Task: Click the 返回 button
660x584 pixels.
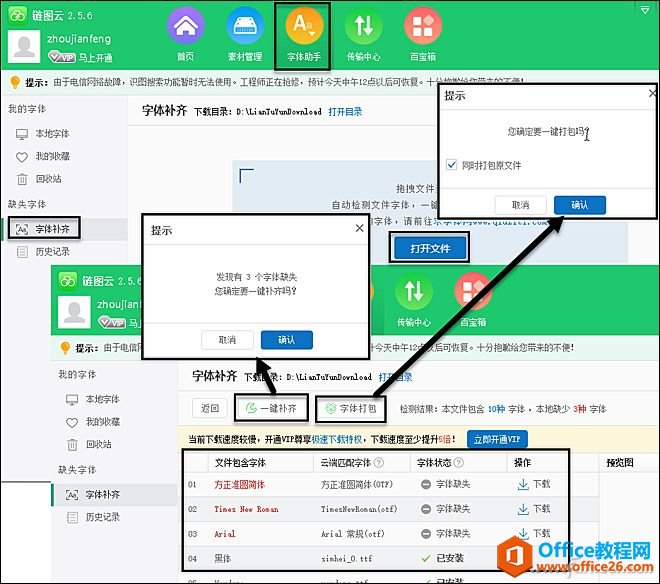Action: 210,408
